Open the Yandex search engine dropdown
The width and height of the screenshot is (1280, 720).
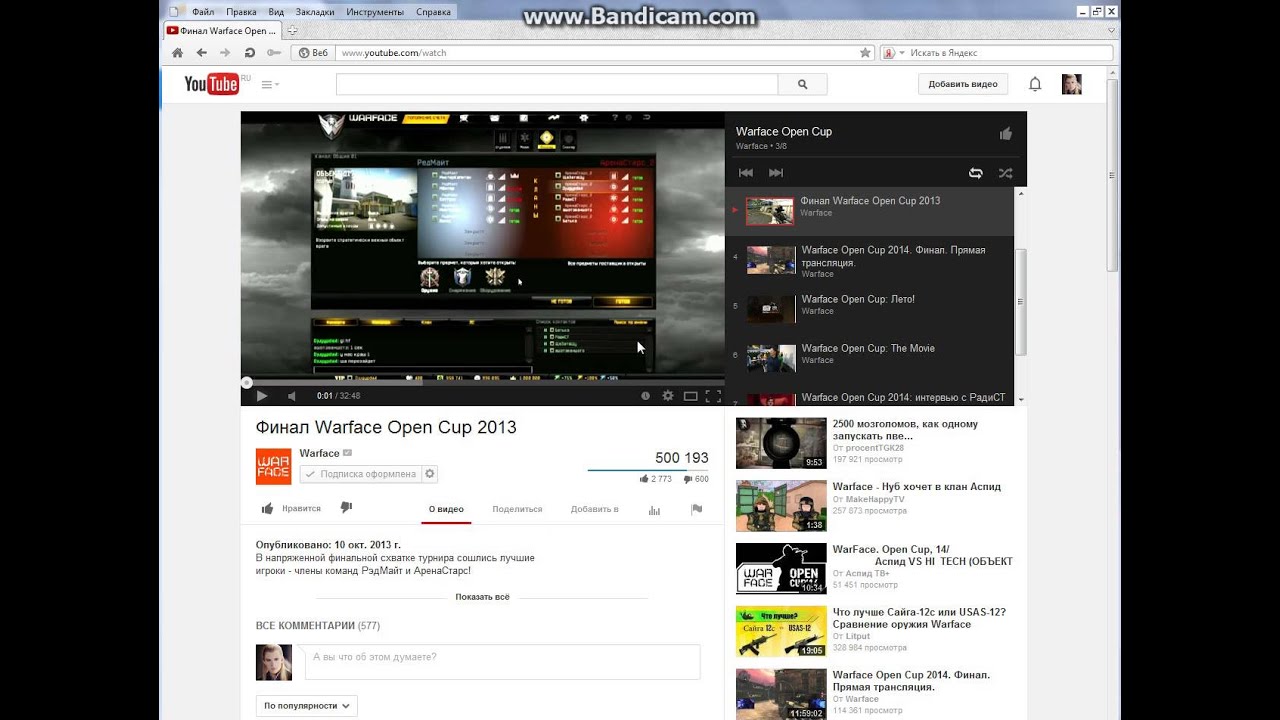tap(892, 53)
